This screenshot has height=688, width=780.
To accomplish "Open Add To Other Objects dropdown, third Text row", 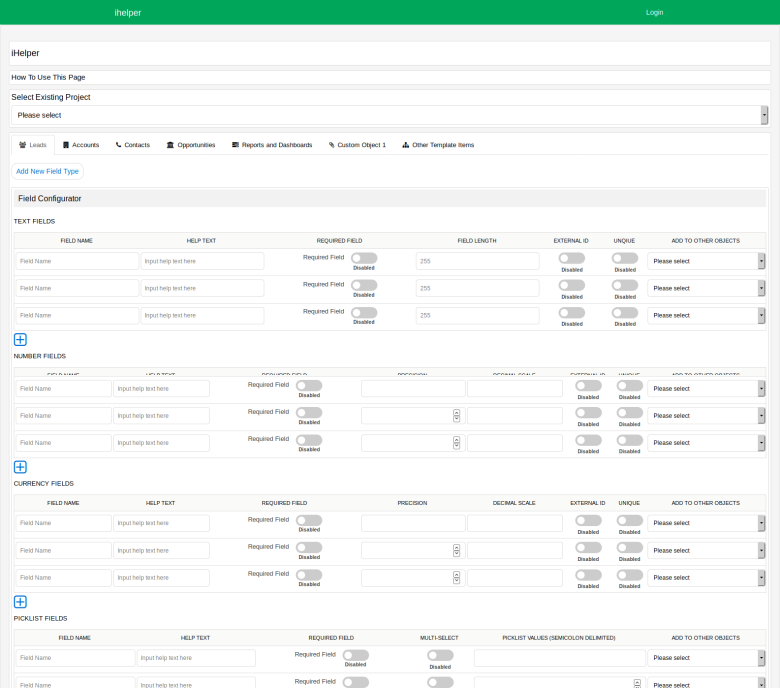I will (x=706, y=315).
